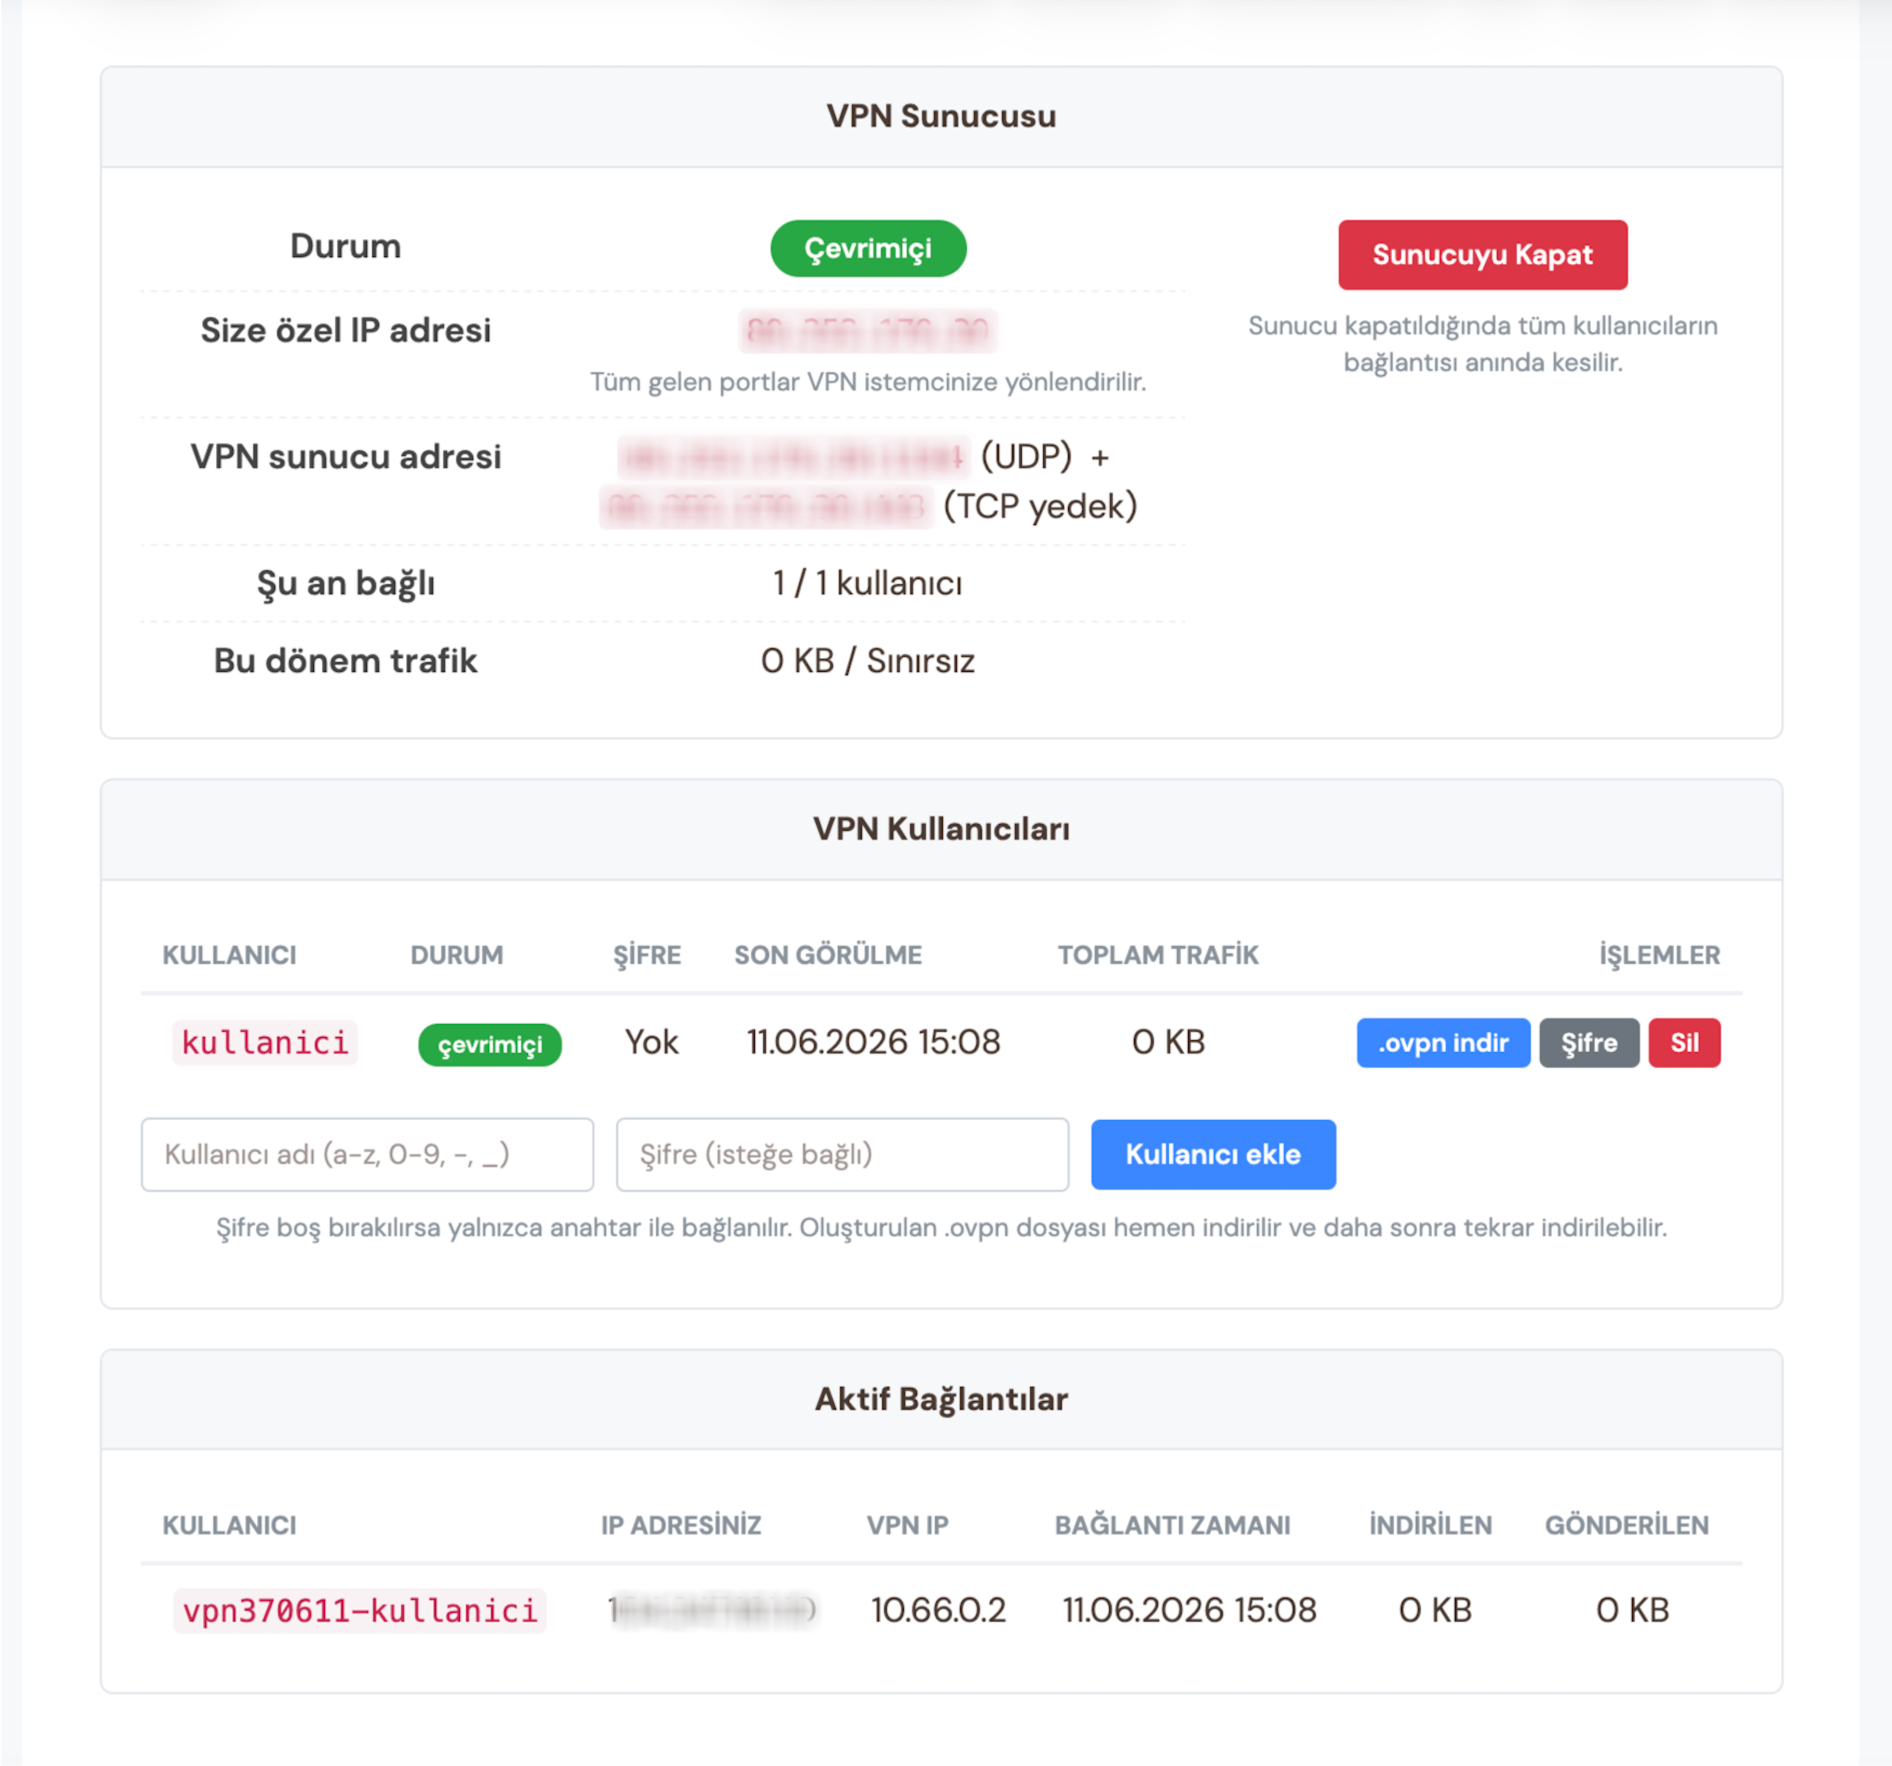Click the Bağlantı Zamanı value in Aktif Bağlantılar
The height and width of the screenshot is (1766, 1892).
tap(1189, 1610)
